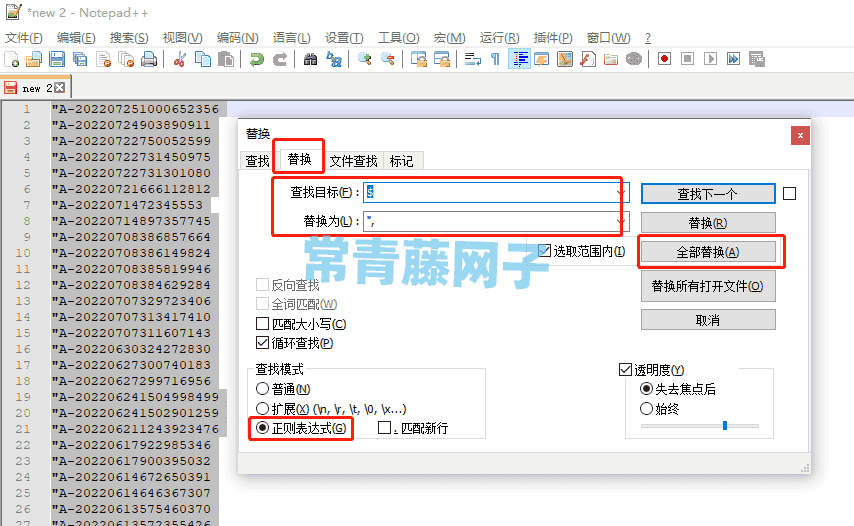Image resolution: width=854 pixels, height=526 pixels.
Task: Zoom in with magnifier plus icon
Action: [364, 59]
